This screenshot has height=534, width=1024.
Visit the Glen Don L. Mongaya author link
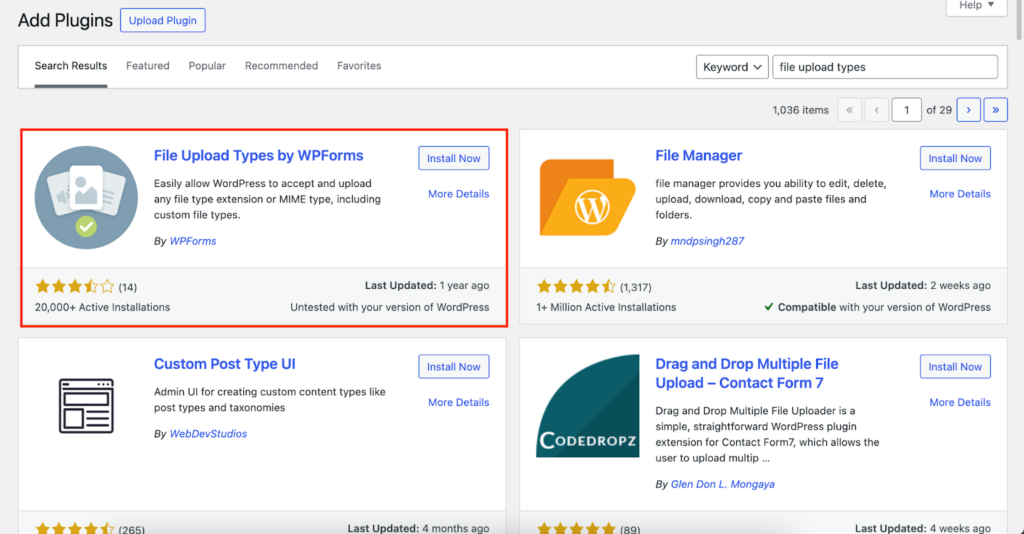pos(723,484)
